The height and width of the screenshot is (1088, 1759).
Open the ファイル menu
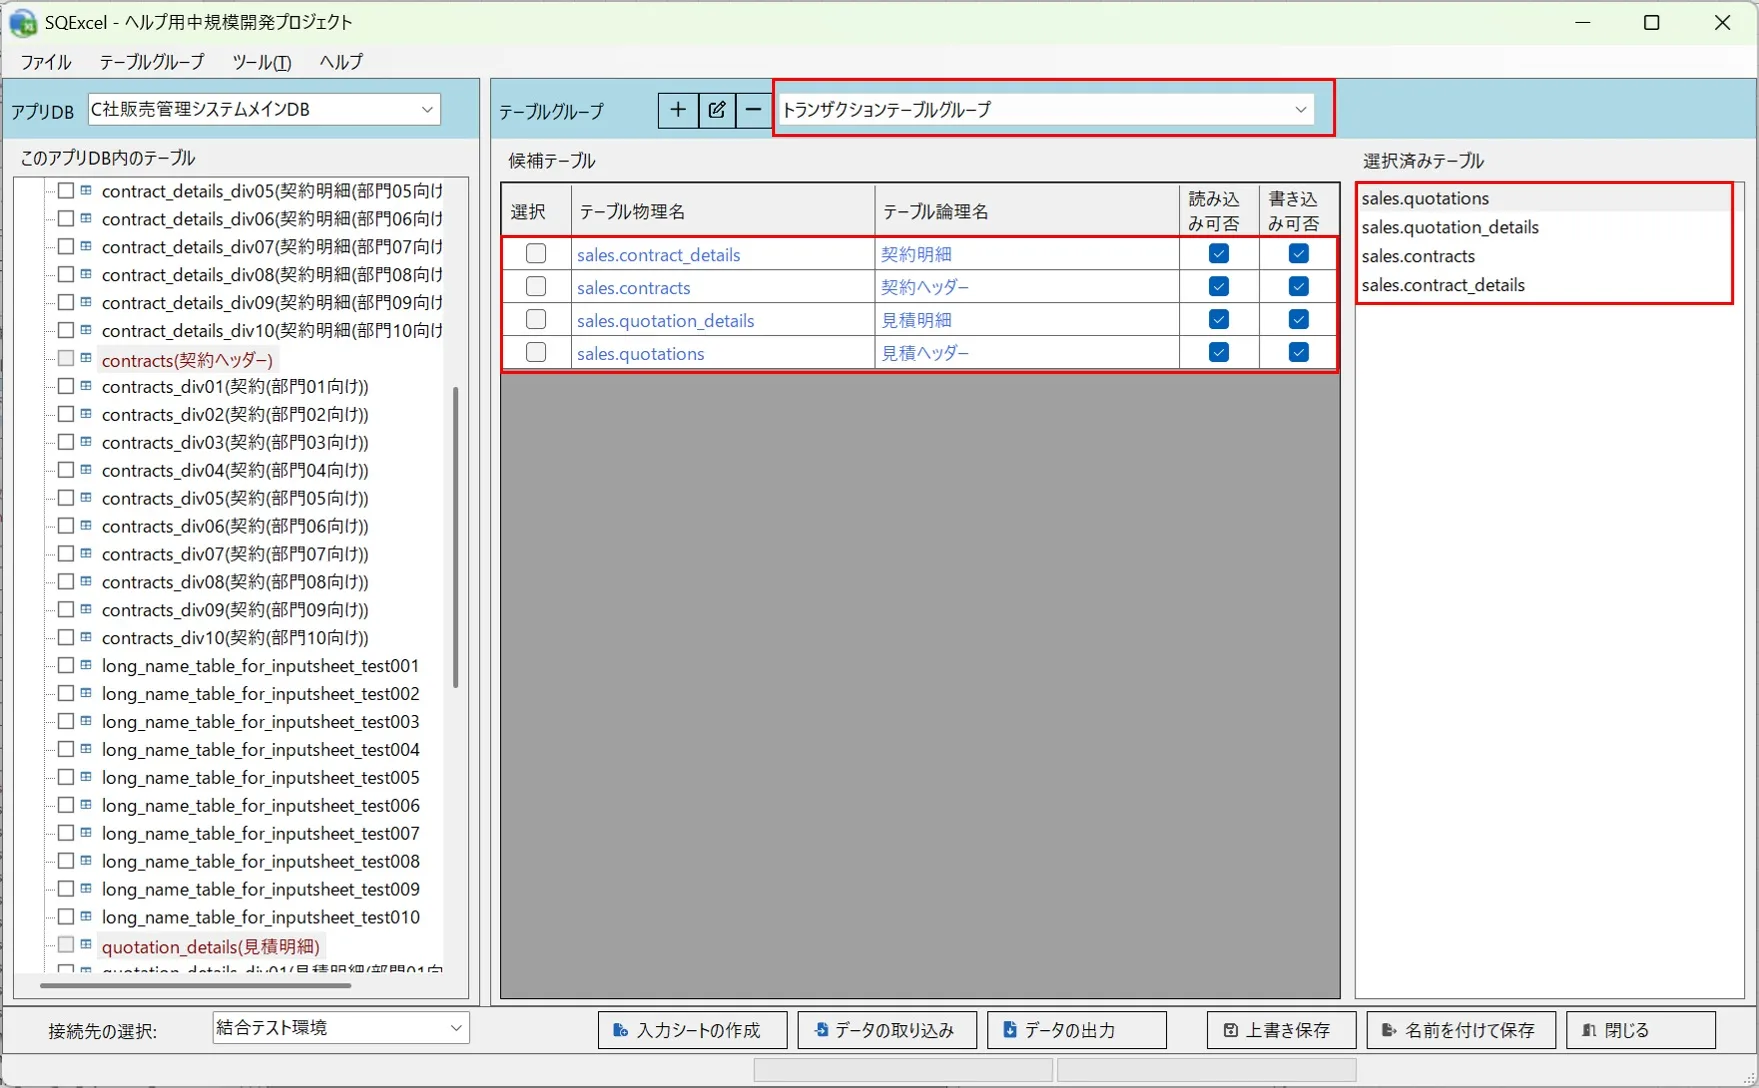pyautogui.click(x=46, y=62)
